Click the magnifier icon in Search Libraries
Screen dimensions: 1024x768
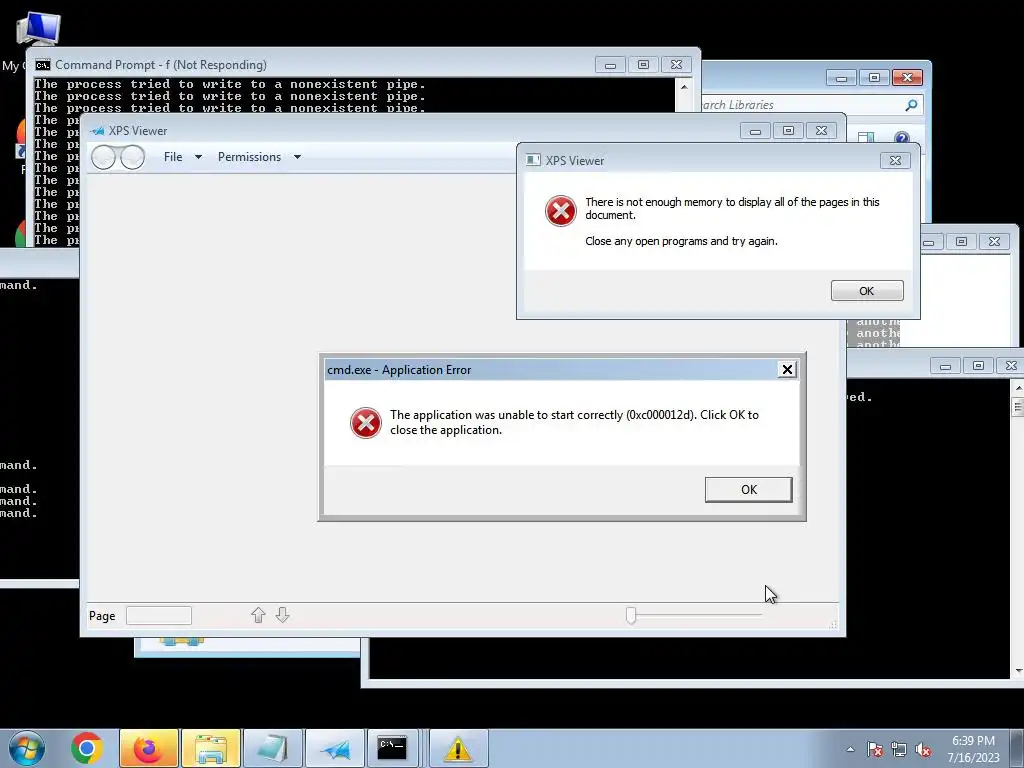[x=912, y=104]
